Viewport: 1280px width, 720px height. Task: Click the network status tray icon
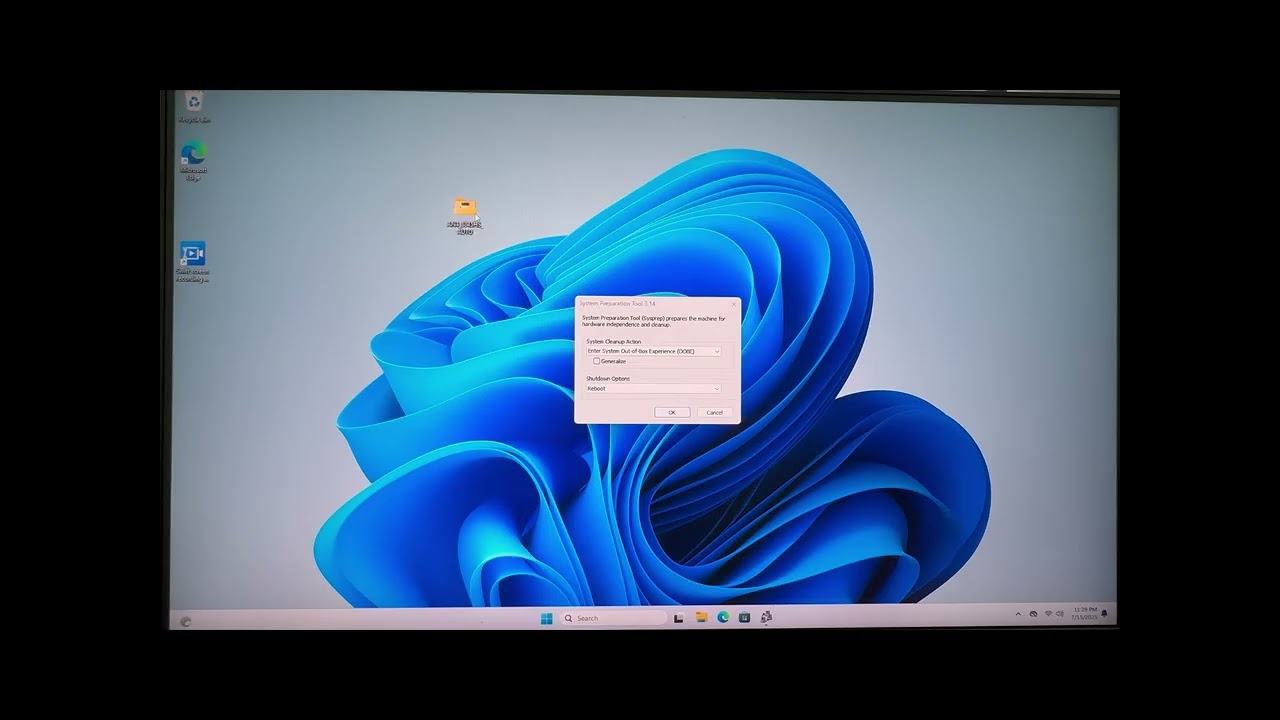[1048, 613]
